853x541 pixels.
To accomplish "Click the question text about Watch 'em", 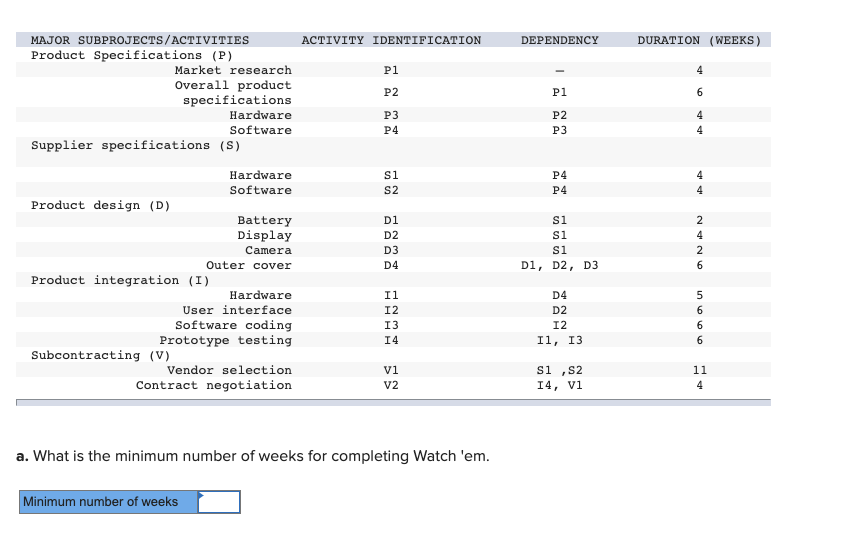I will [253, 456].
